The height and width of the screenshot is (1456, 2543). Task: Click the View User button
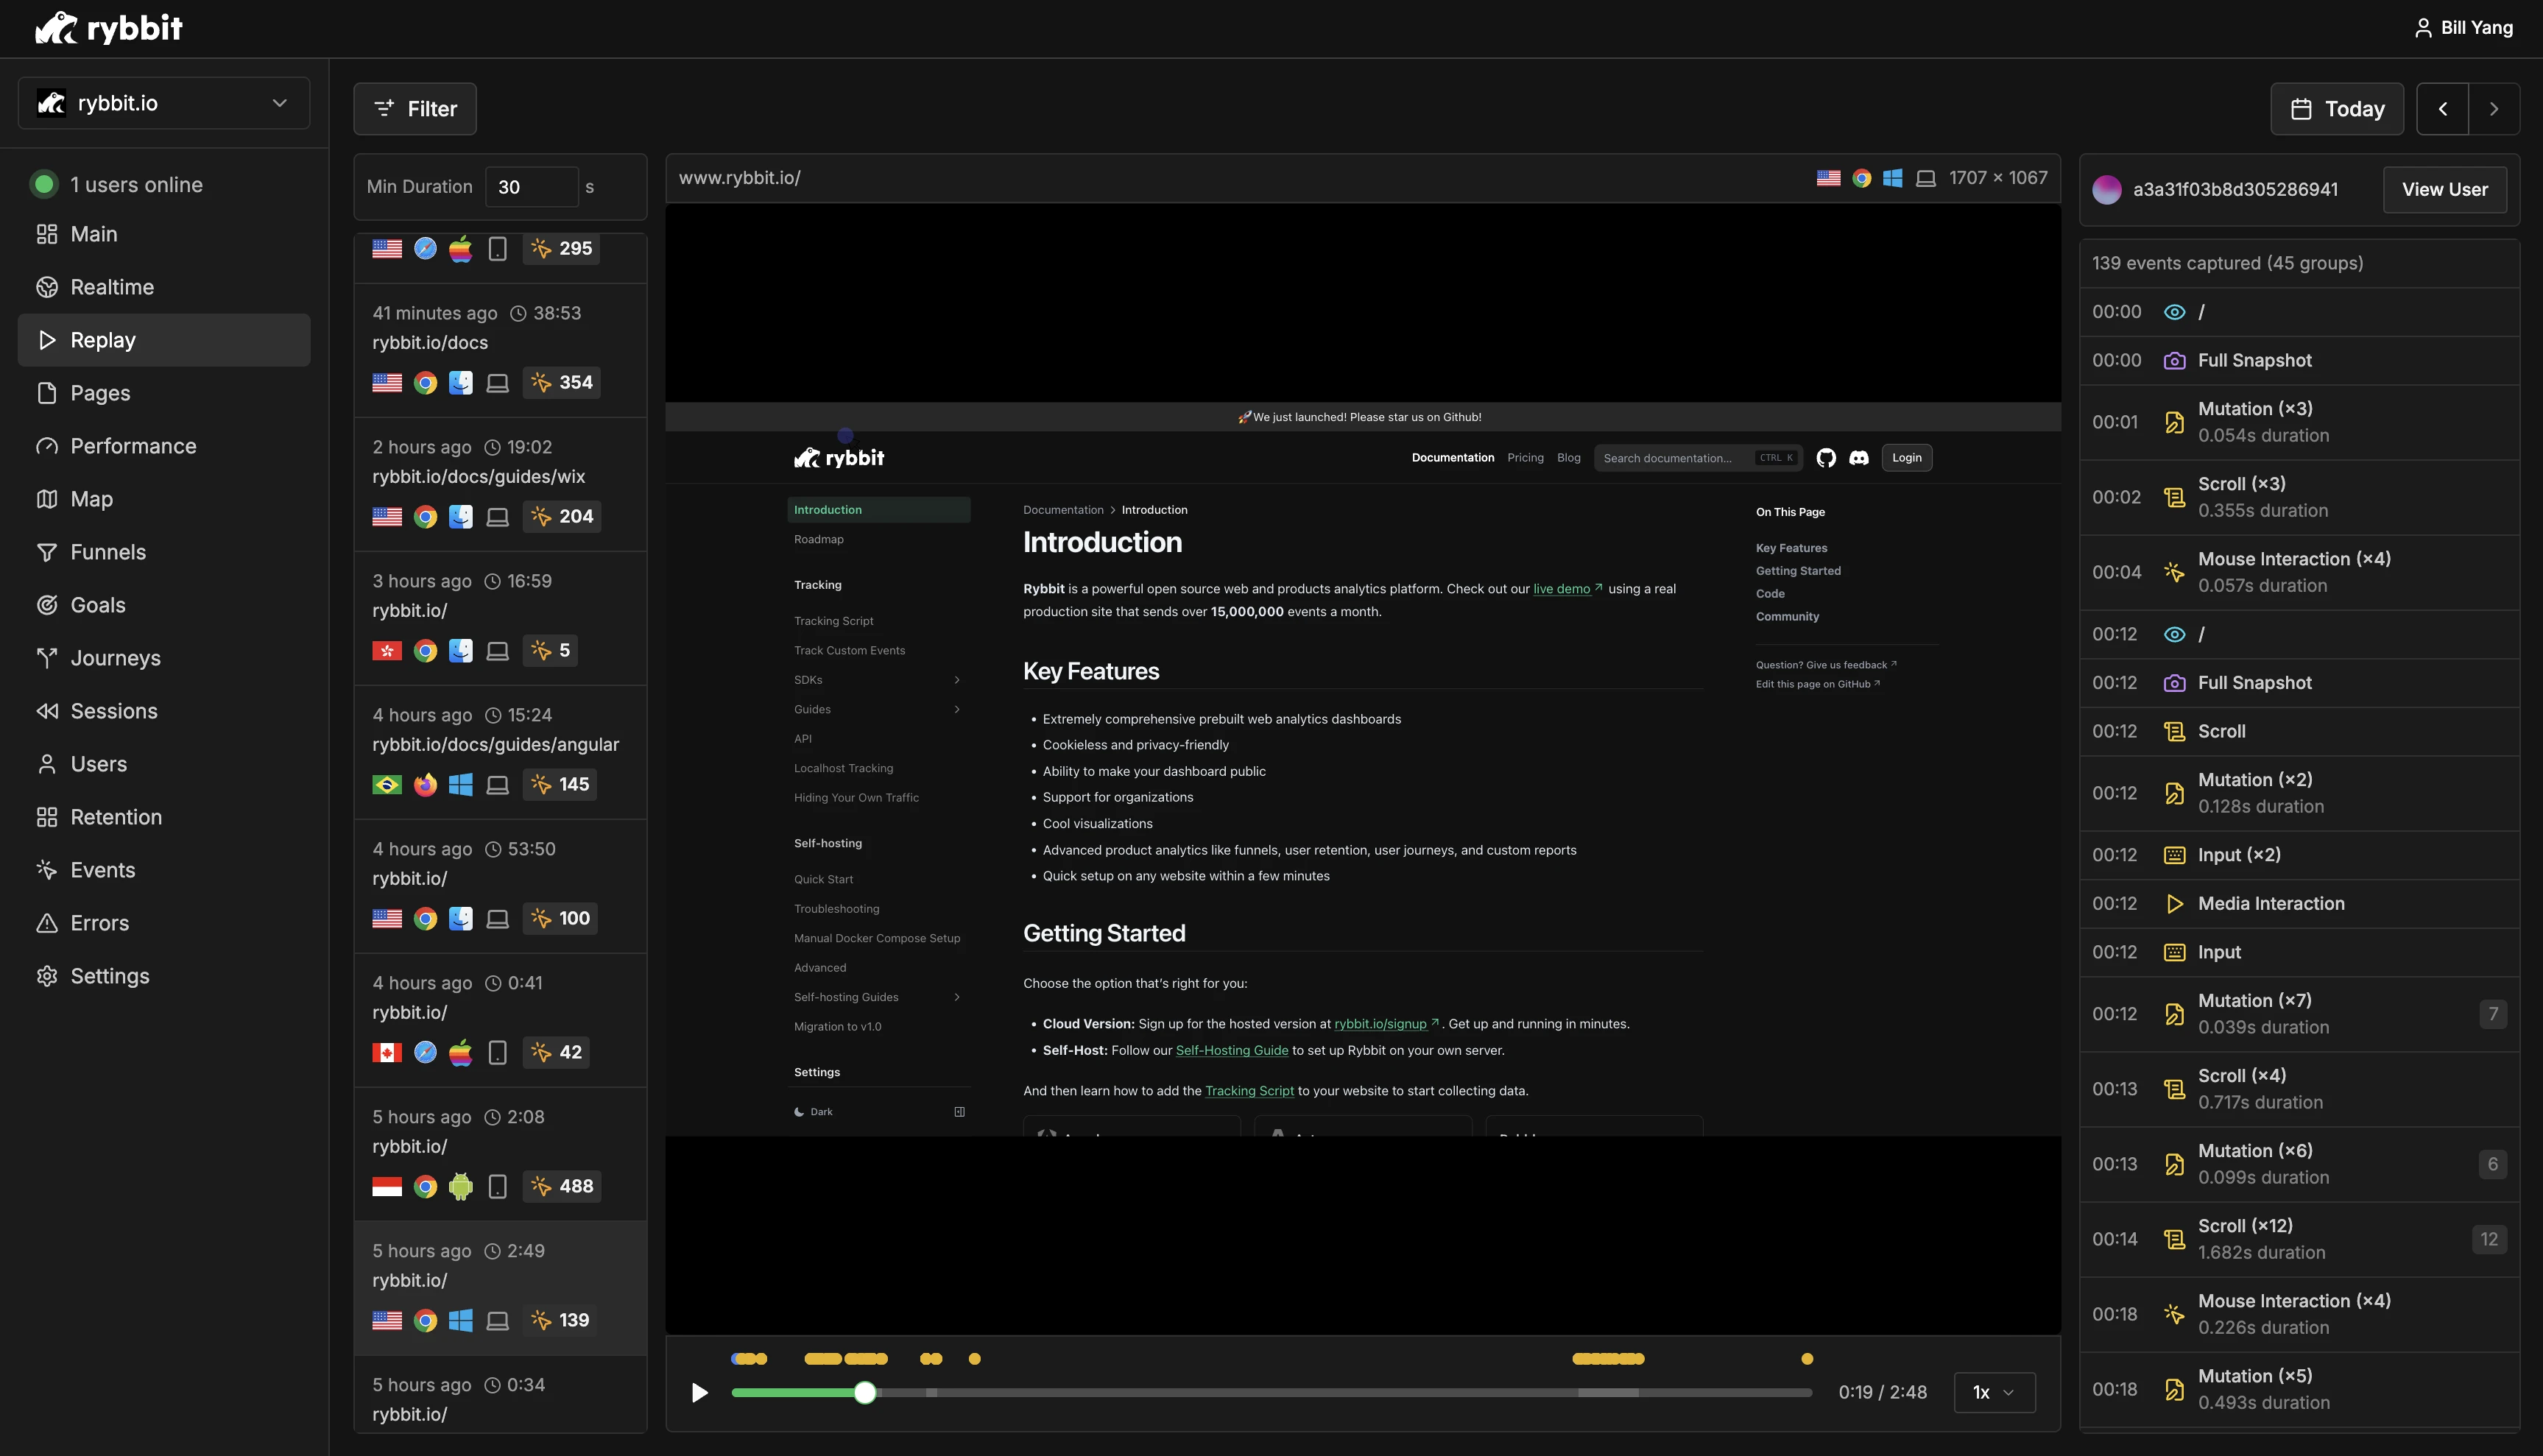click(2445, 190)
